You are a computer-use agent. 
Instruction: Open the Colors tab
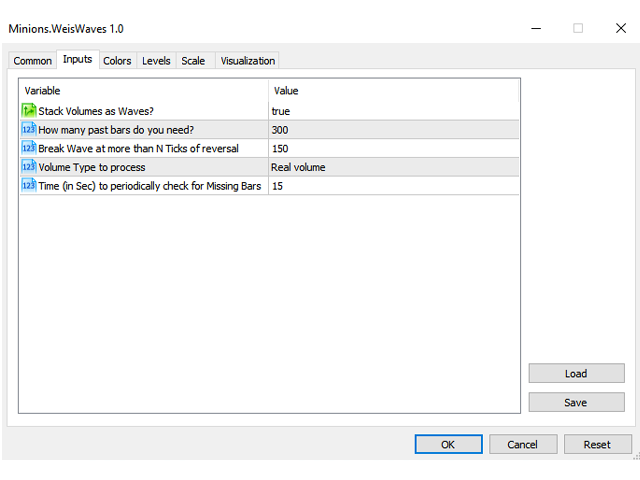(x=117, y=61)
